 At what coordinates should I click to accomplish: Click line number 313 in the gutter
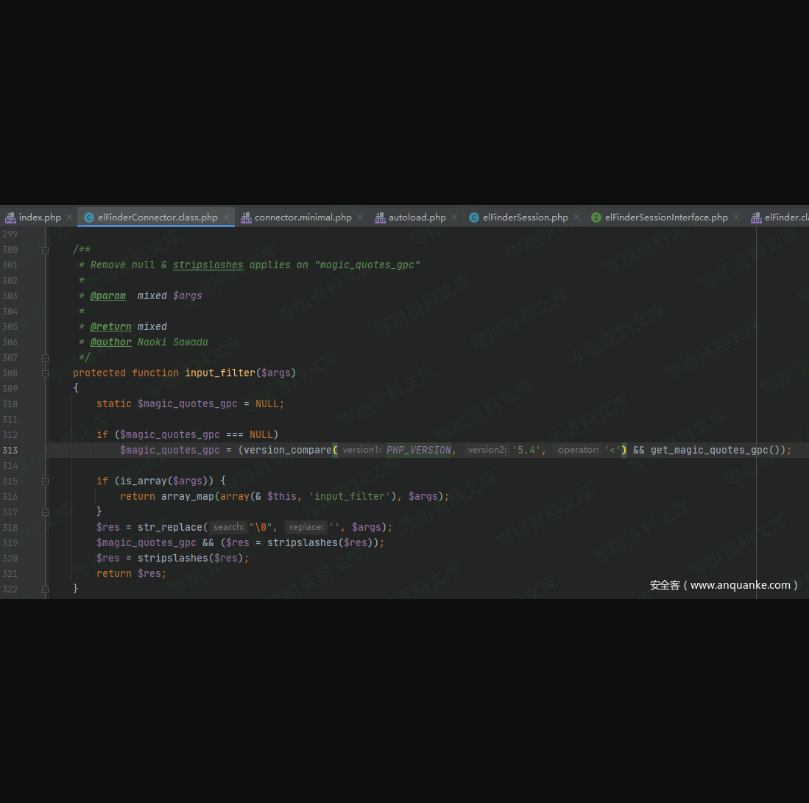10,450
